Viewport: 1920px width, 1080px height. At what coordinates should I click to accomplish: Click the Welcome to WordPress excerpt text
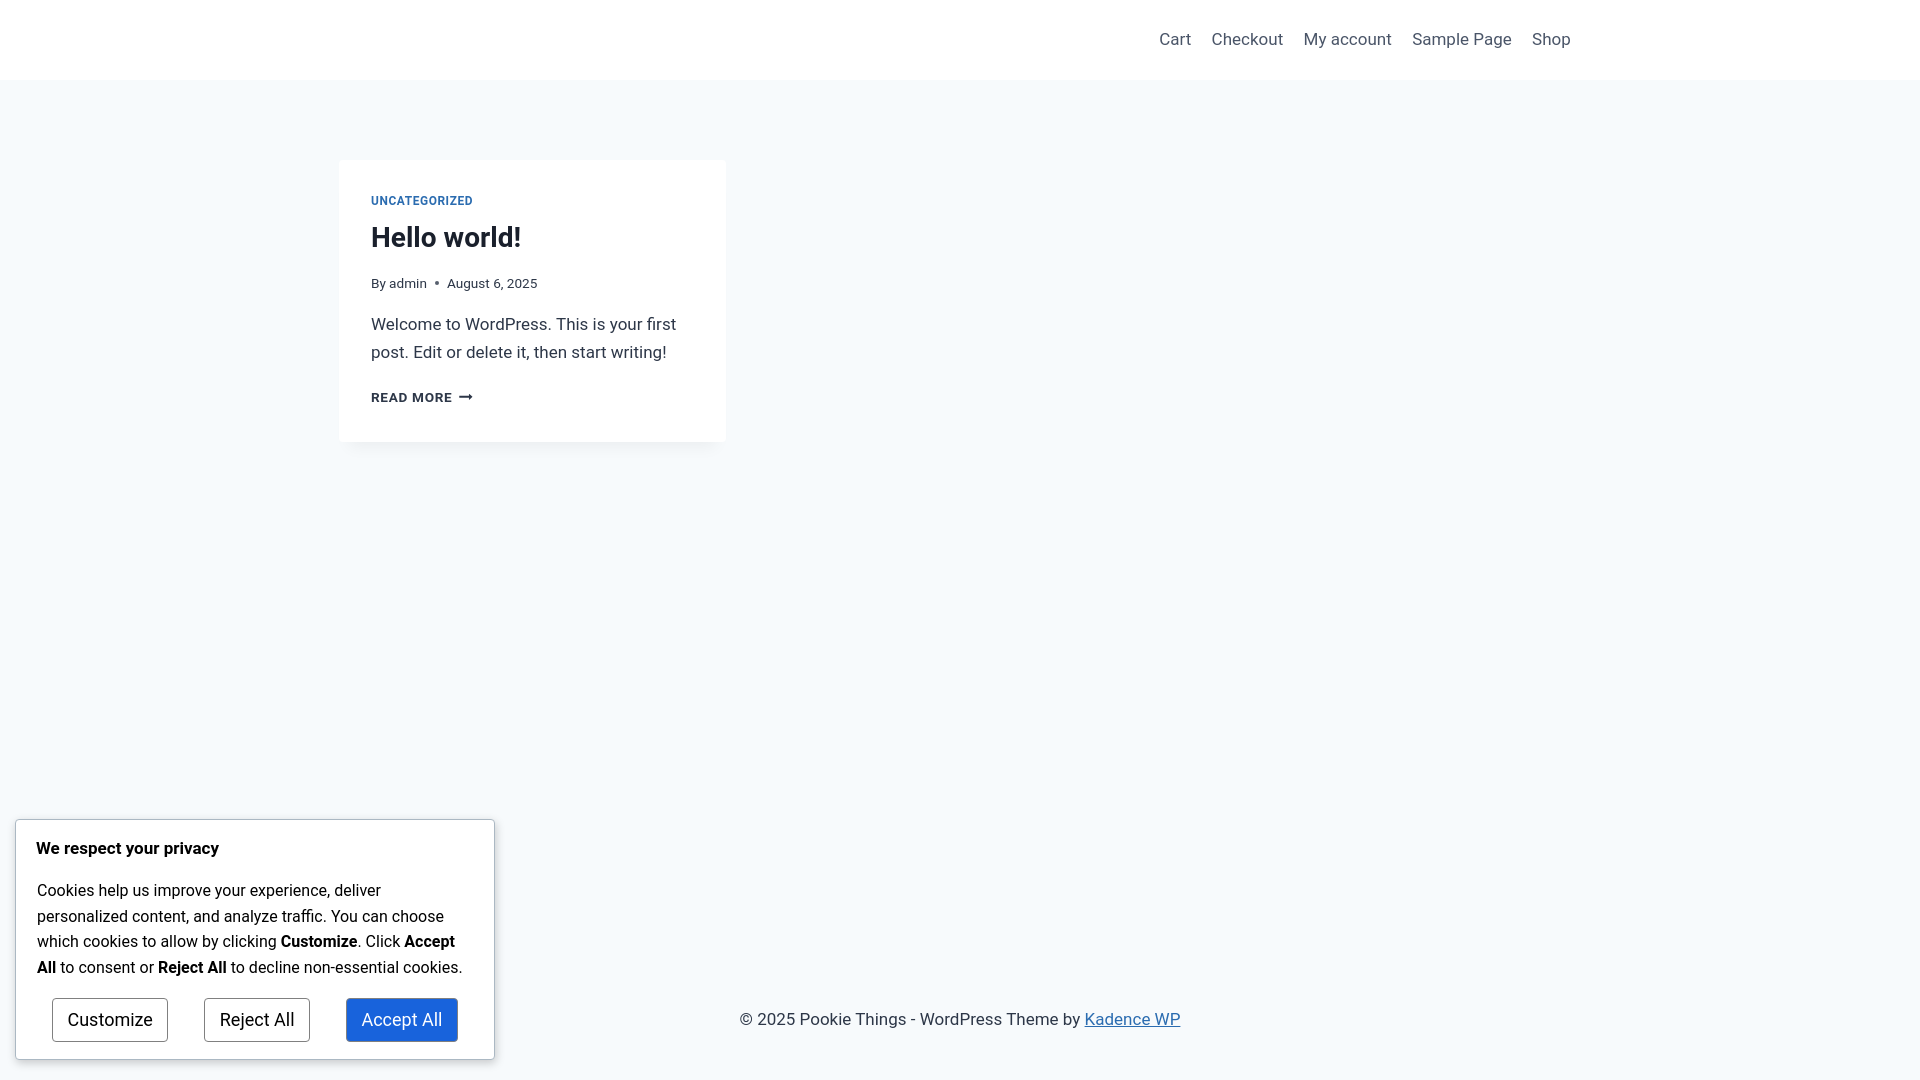coord(524,338)
